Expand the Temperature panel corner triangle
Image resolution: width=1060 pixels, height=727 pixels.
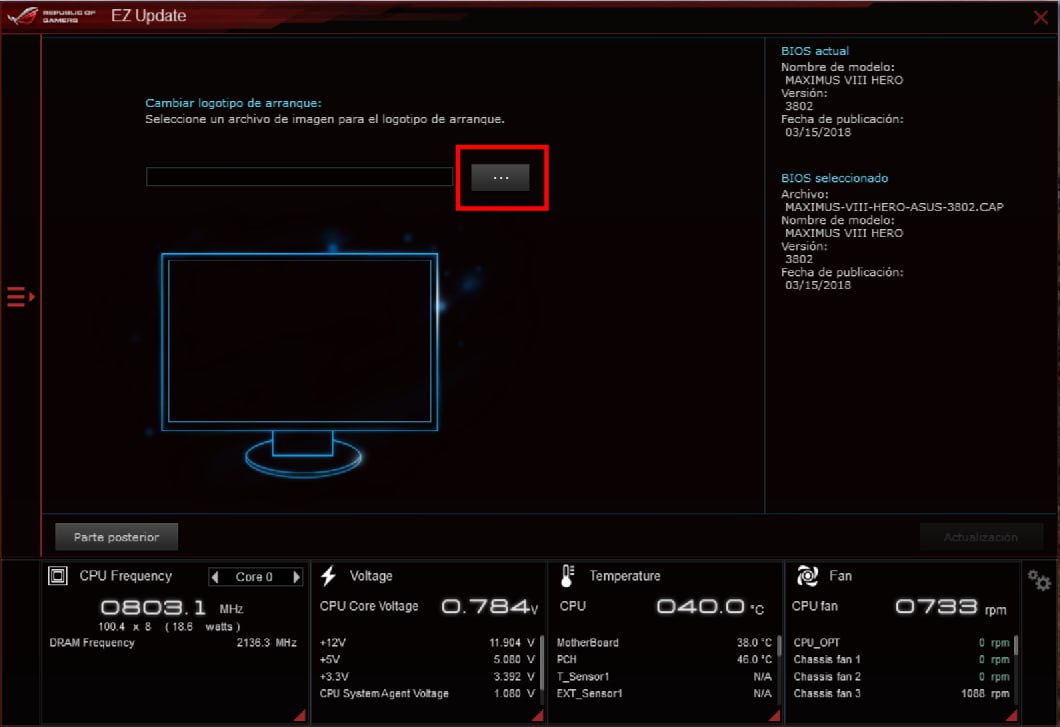775,715
